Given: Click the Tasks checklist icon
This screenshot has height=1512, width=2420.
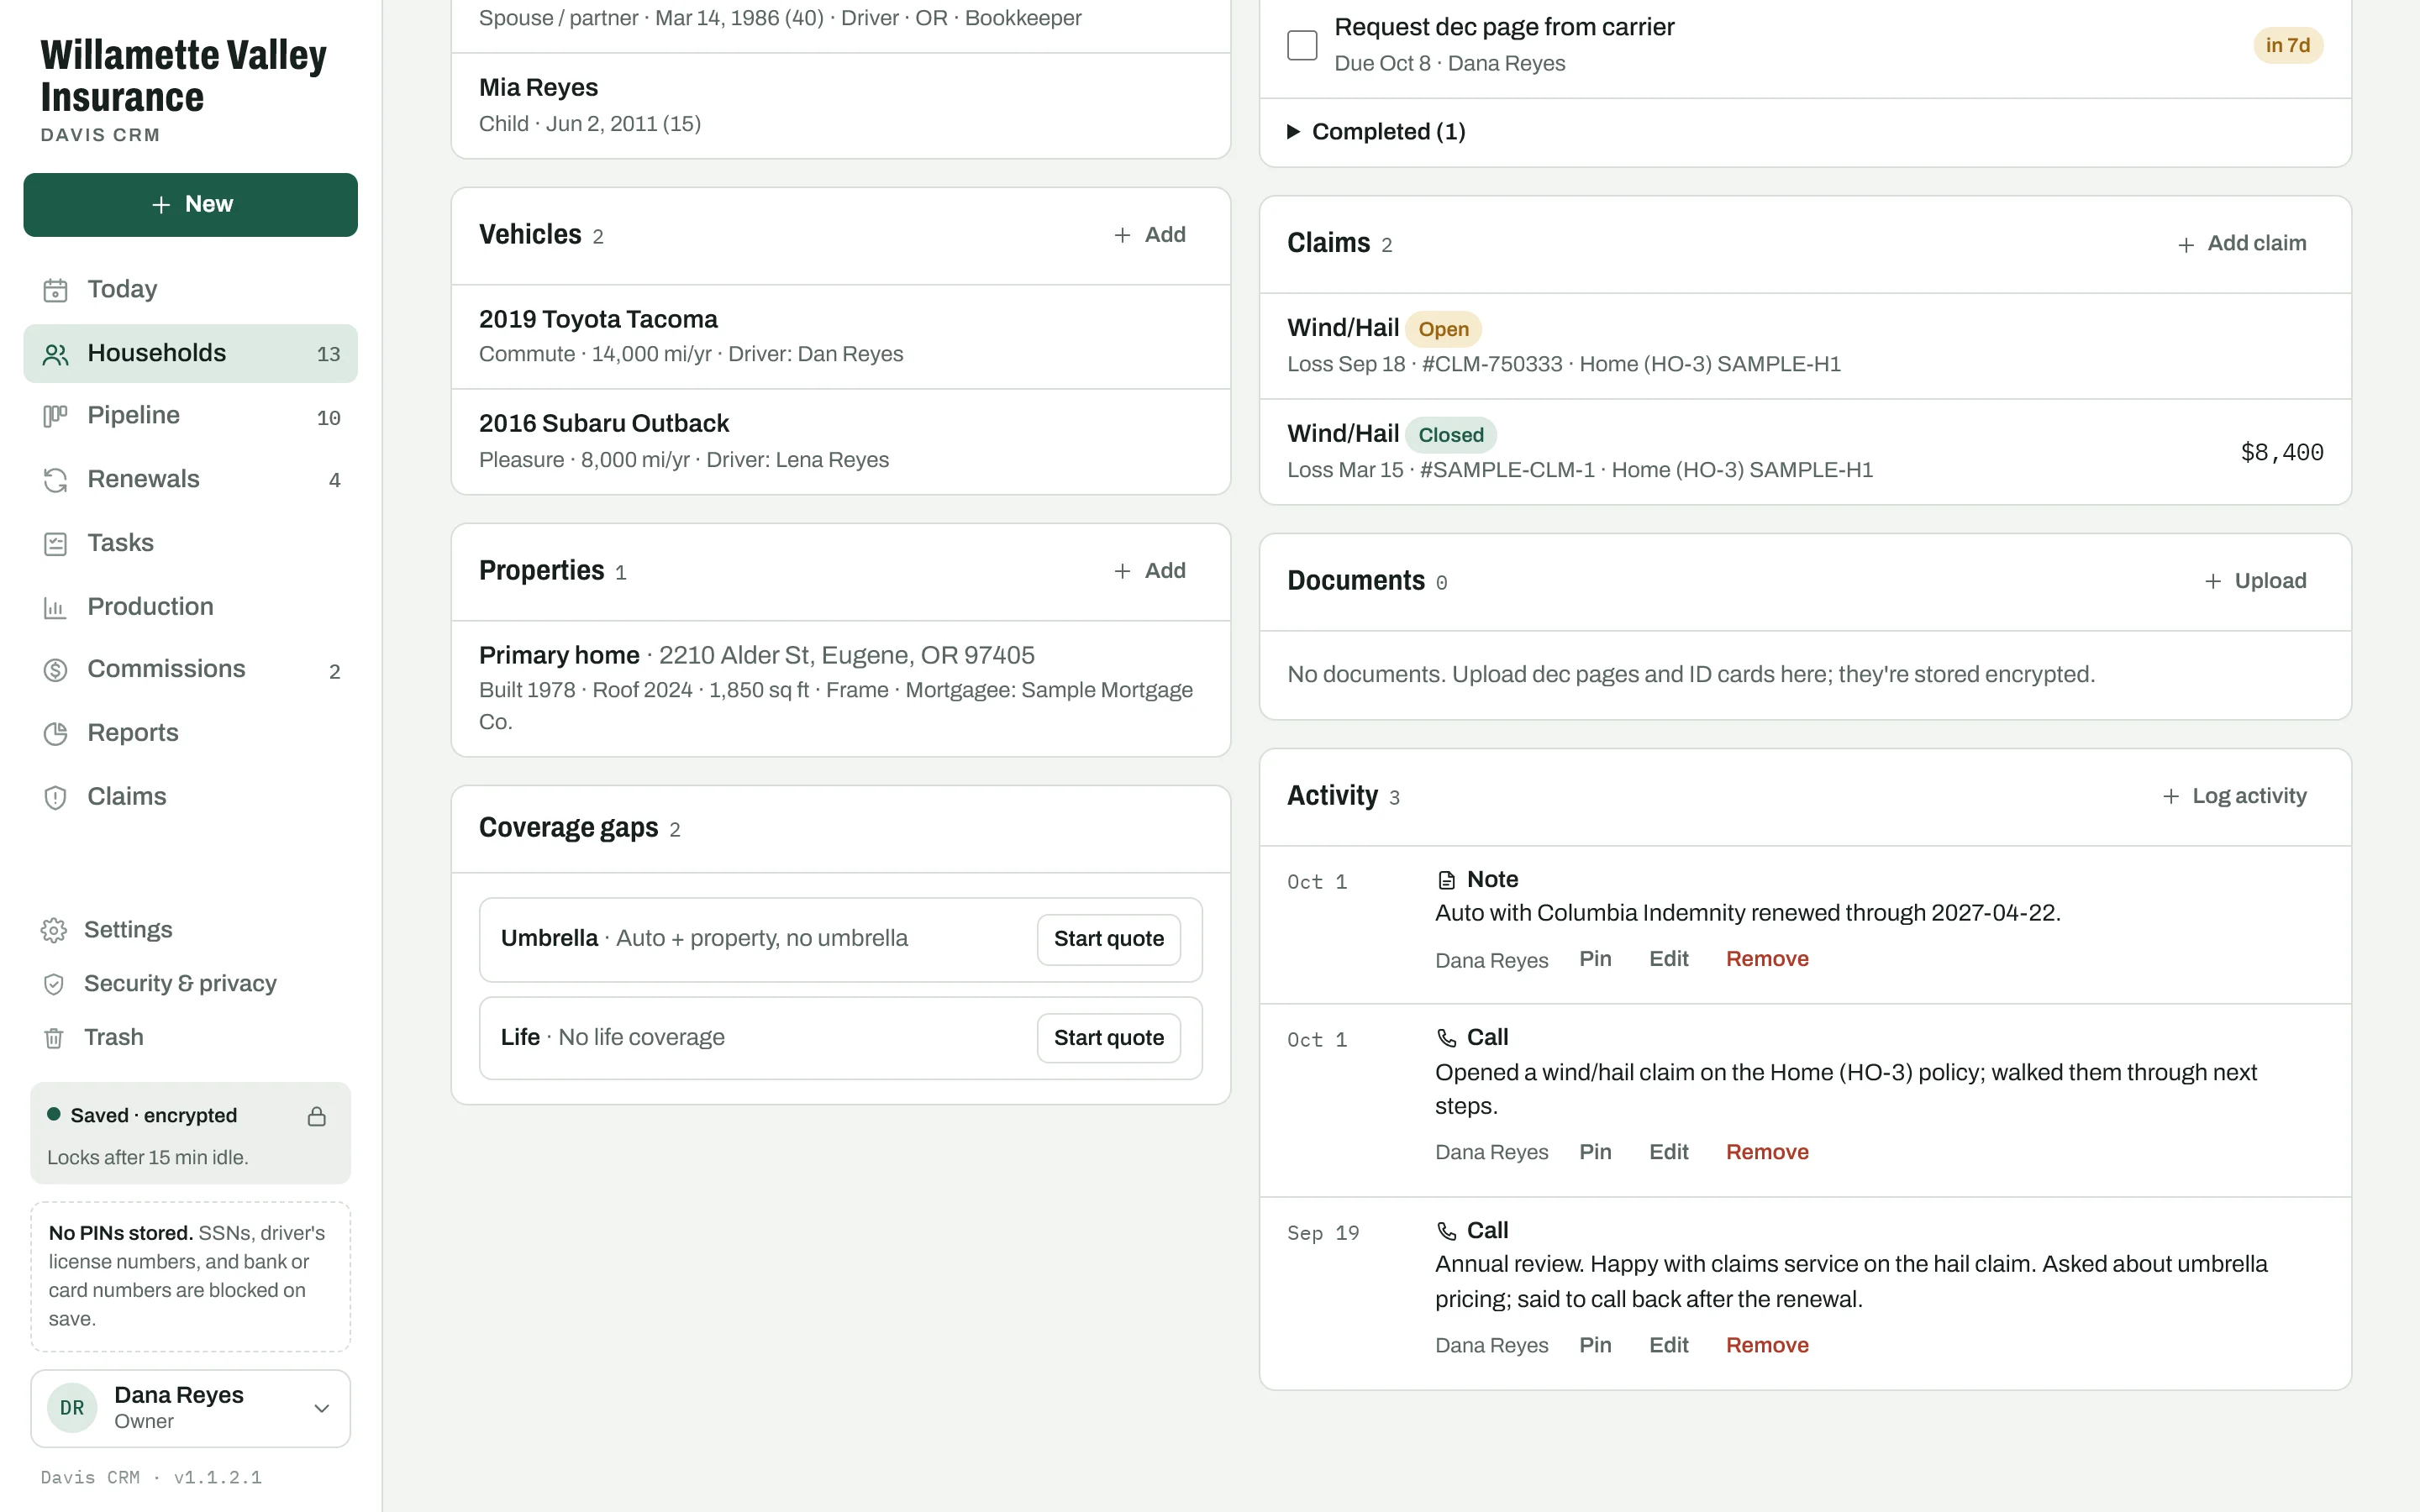Looking at the screenshot, I should 55,544.
